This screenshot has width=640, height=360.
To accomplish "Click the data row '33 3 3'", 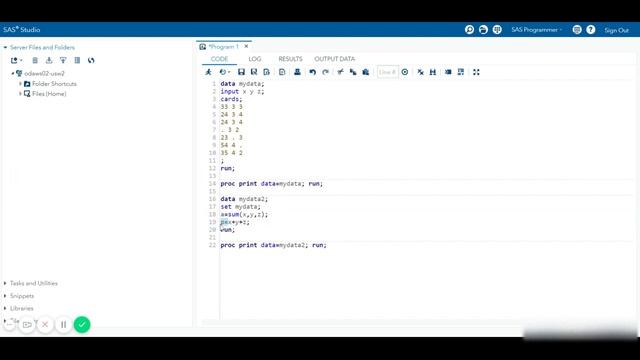I will point(231,107).
